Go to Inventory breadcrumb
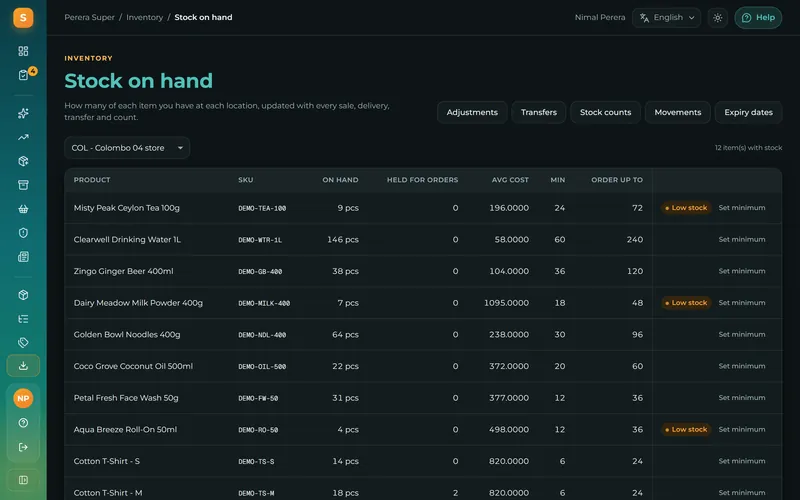800x500 pixels. tap(144, 17)
